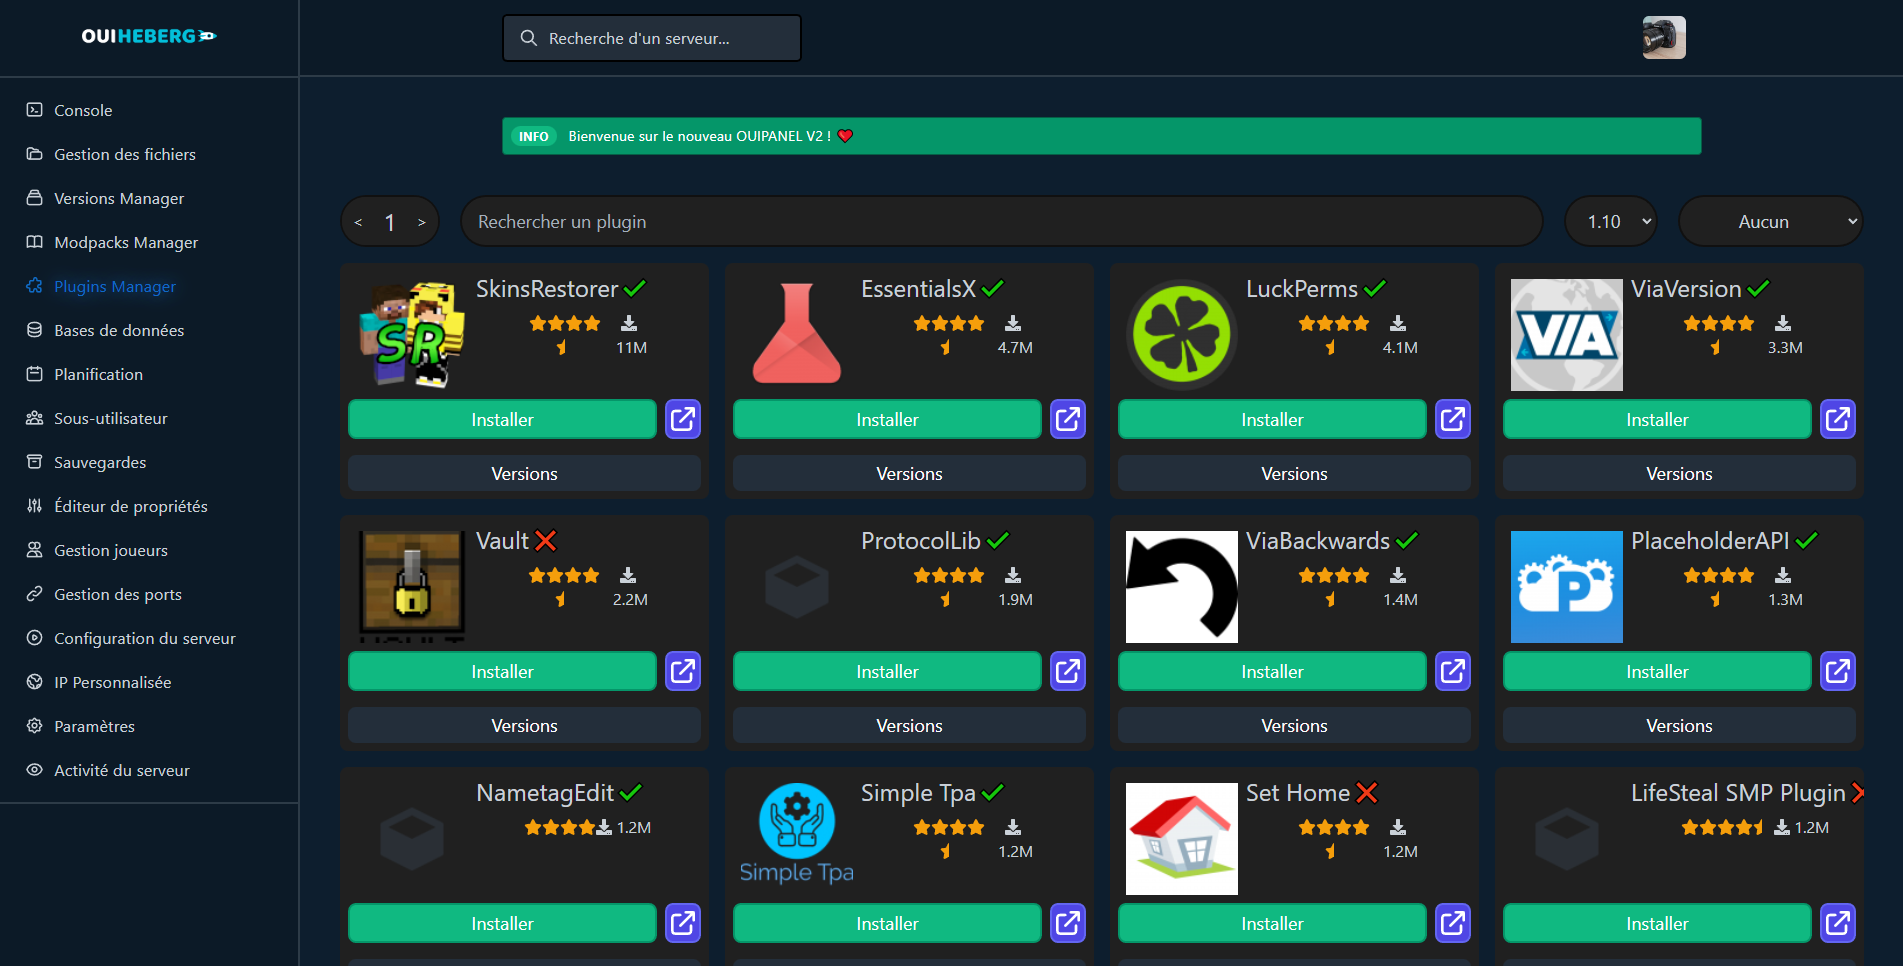Show Versions for ViaBackwards
This screenshot has width=1903, height=966.
pyautogui.click(x=1294, y=725)
